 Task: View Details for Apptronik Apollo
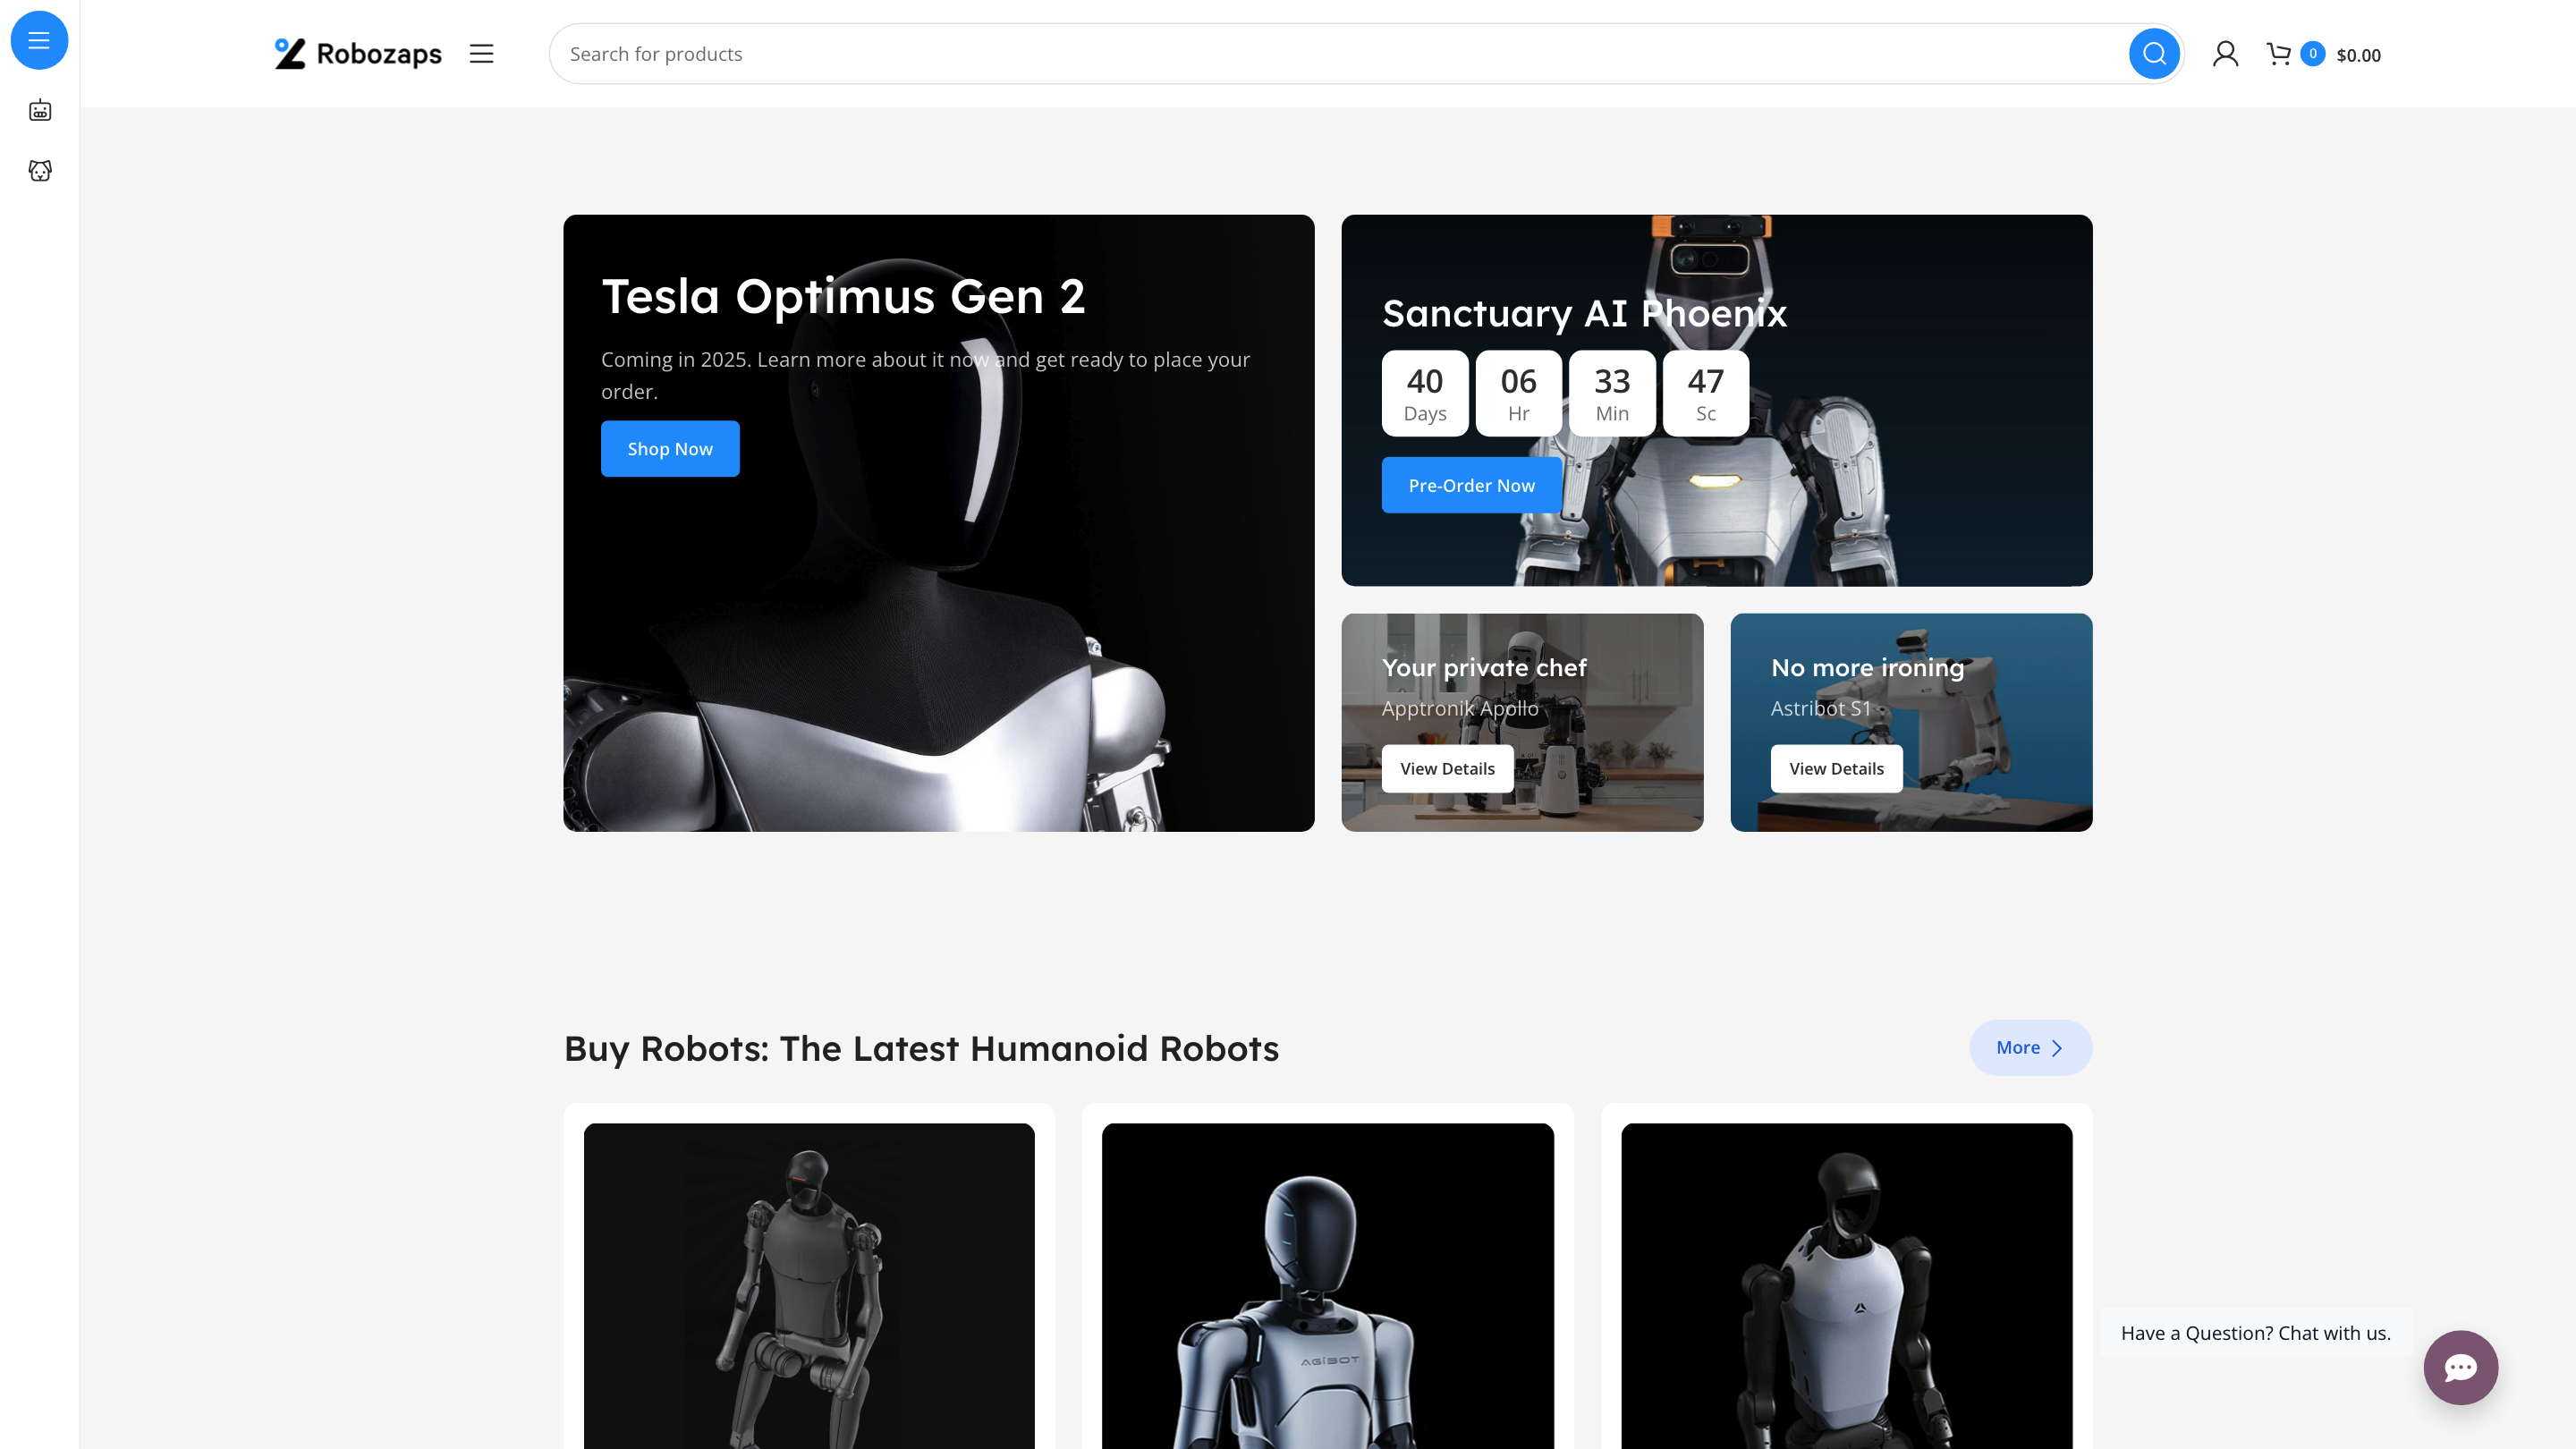pos(1447,768)
